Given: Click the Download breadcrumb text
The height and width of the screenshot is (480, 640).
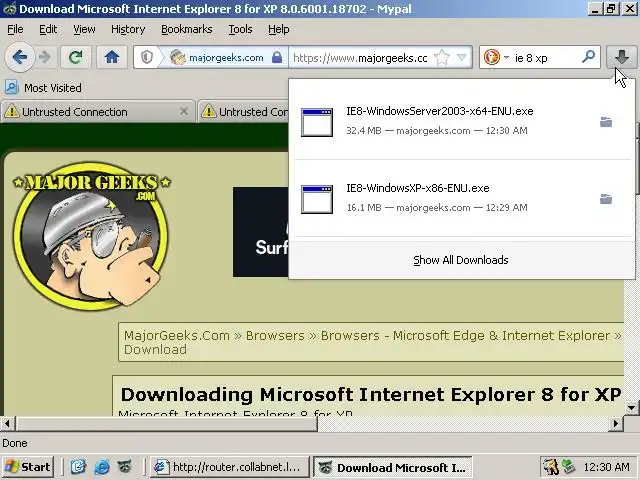Looking at the screenshot, I should tap(156, 350).
